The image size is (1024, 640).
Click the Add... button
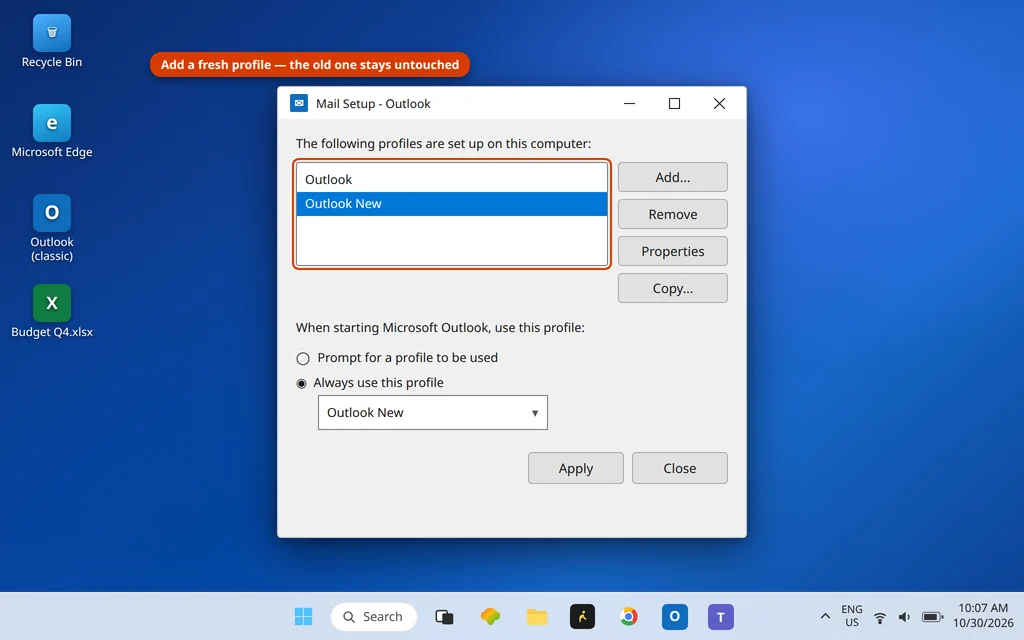(673, 177)
